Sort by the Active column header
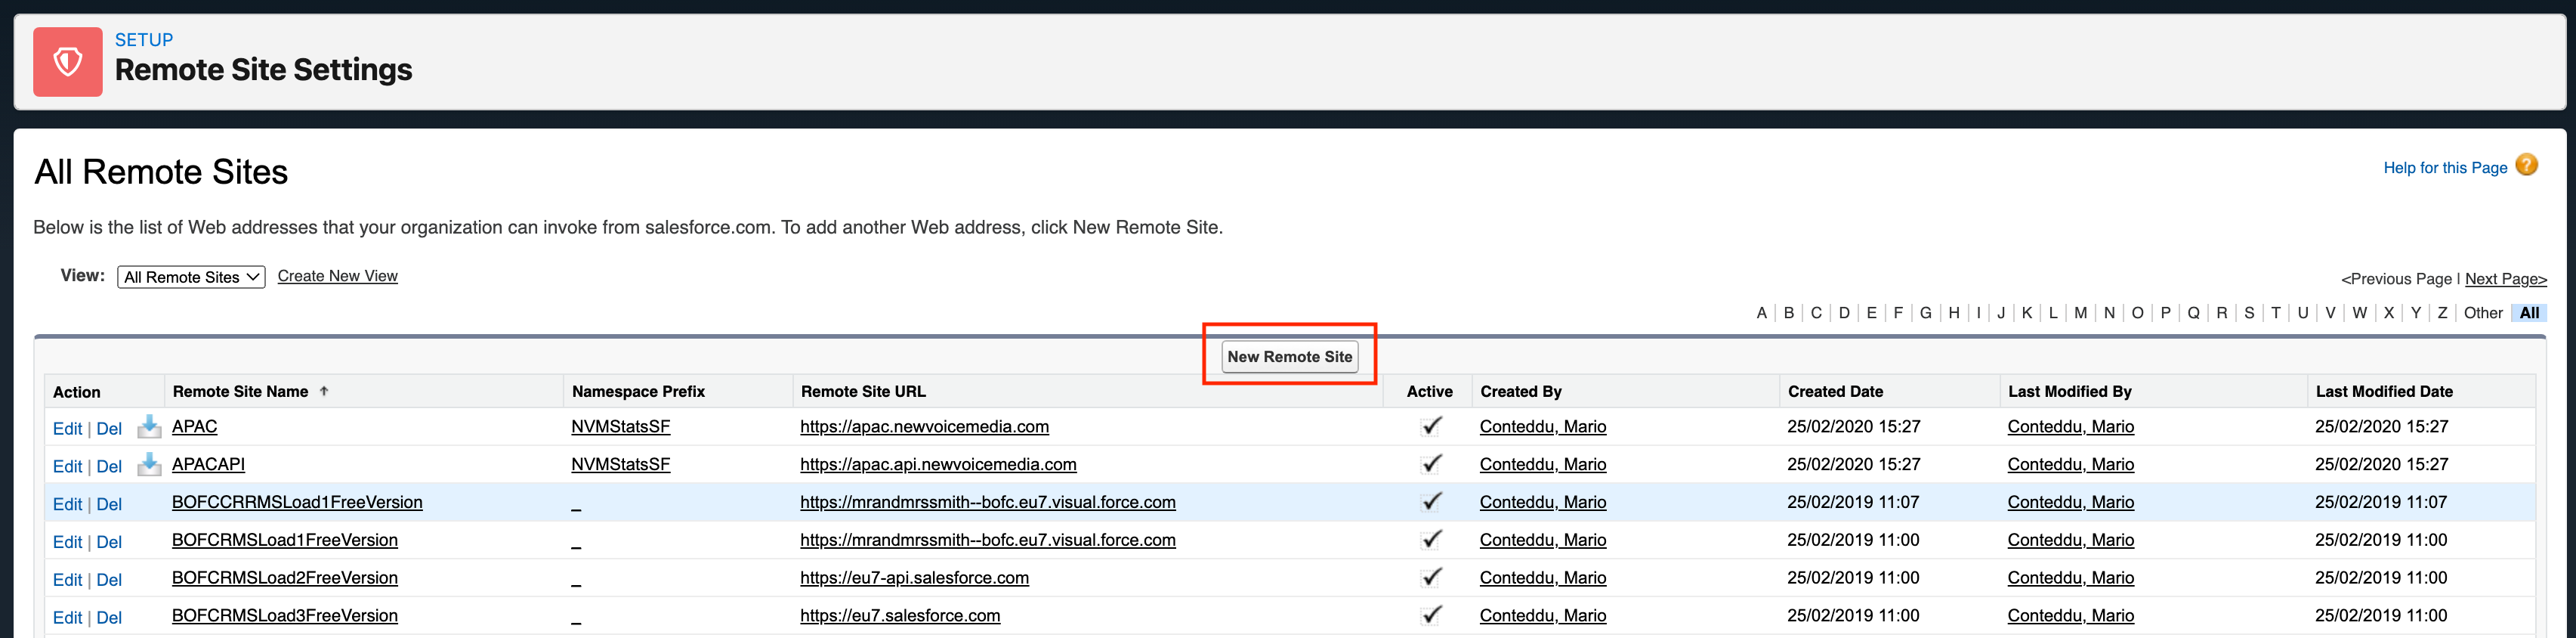Screen dimensions: 2576x638 (x=1429, y=392)
